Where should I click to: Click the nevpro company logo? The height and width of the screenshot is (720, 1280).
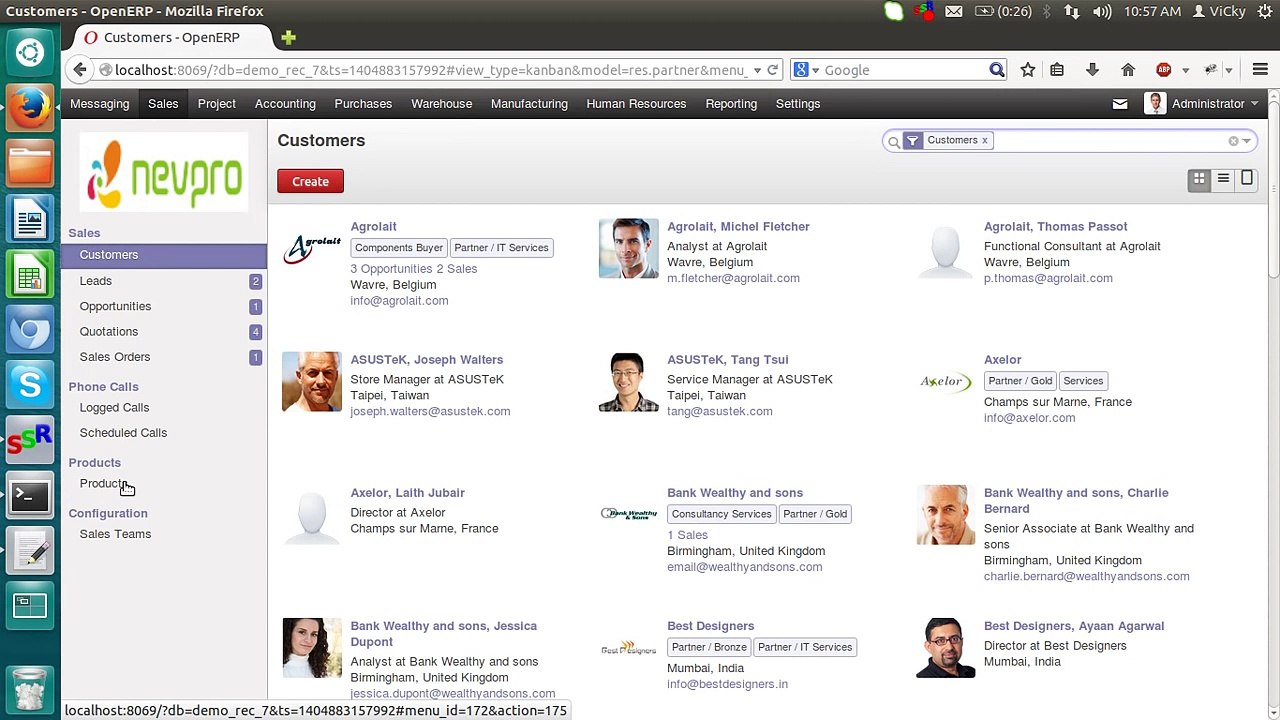(164, 172)
